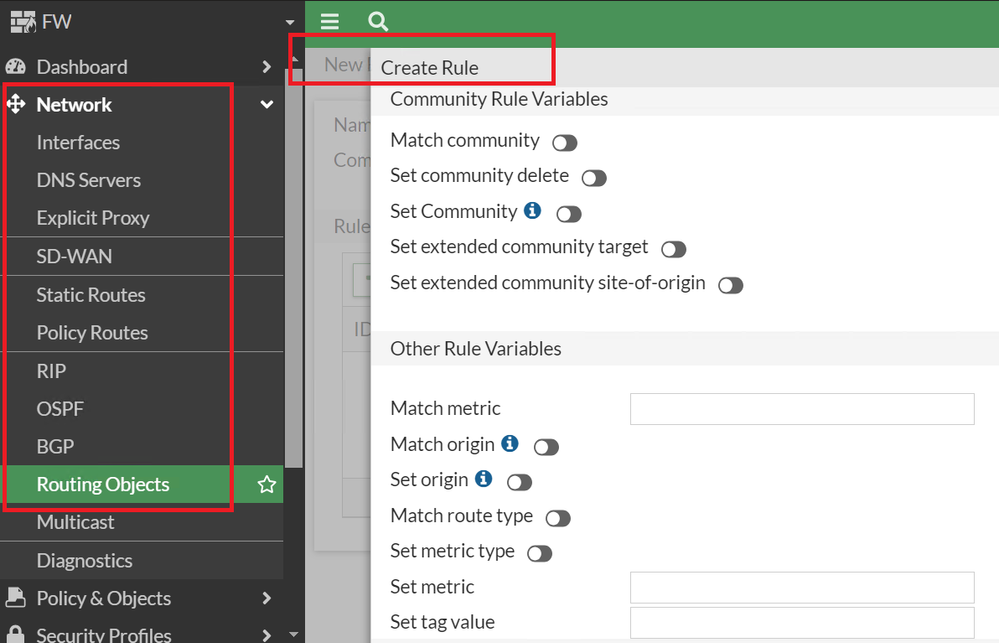Click the info icon next to Set Community
The height and width of the screenshot is (643, 999).
pos(533,211)
